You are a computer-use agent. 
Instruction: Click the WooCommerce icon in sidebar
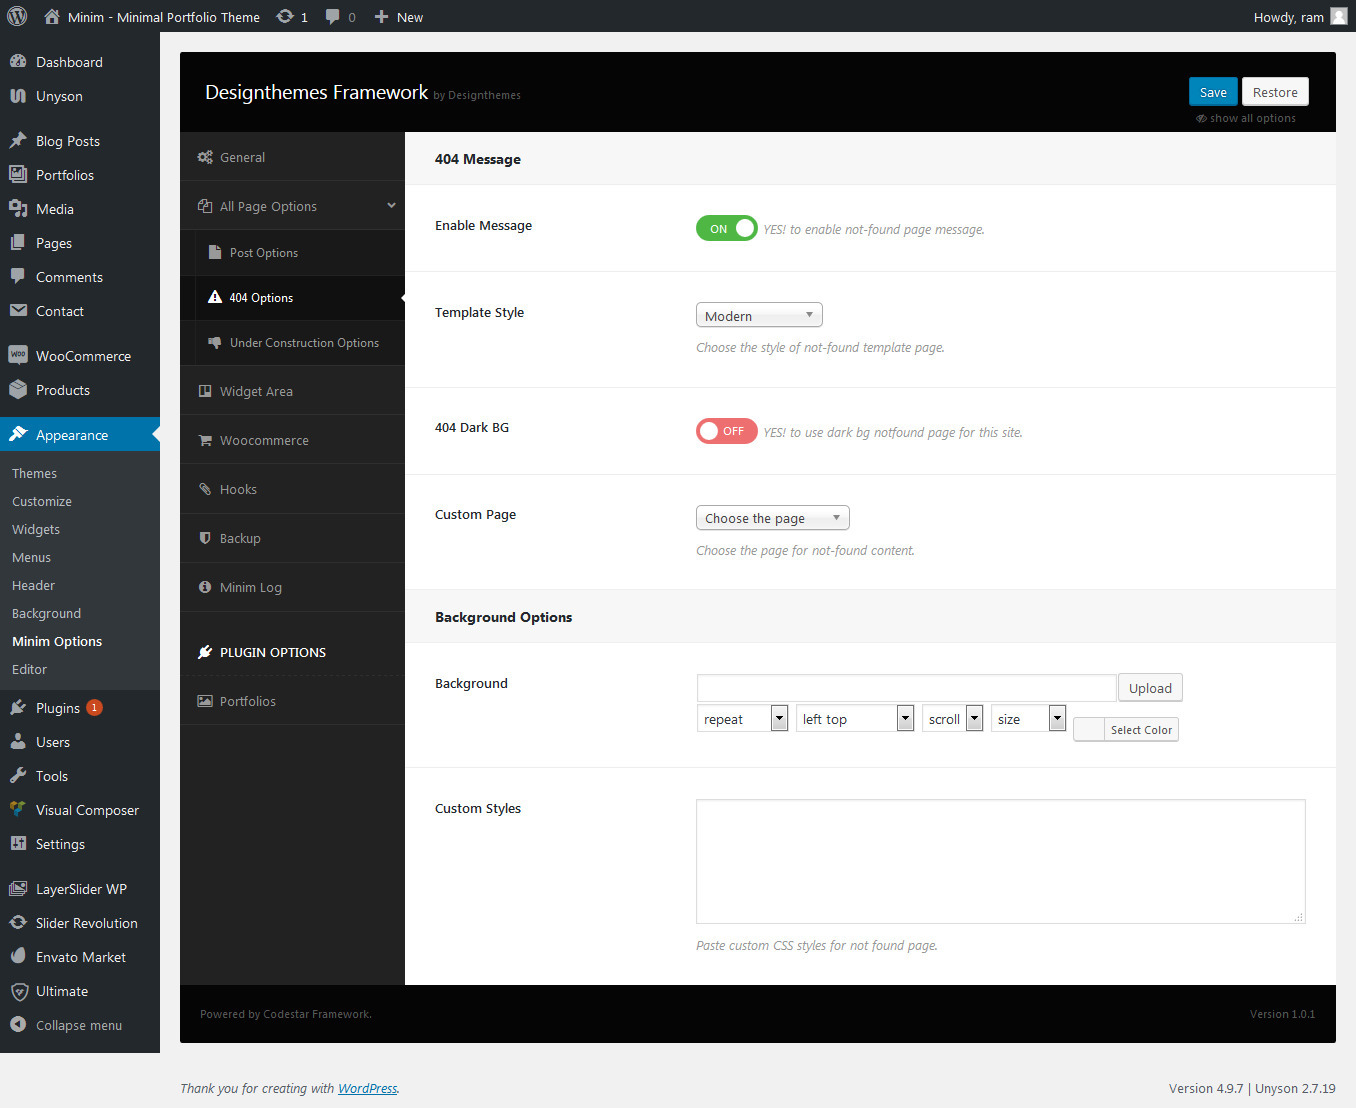18,355
